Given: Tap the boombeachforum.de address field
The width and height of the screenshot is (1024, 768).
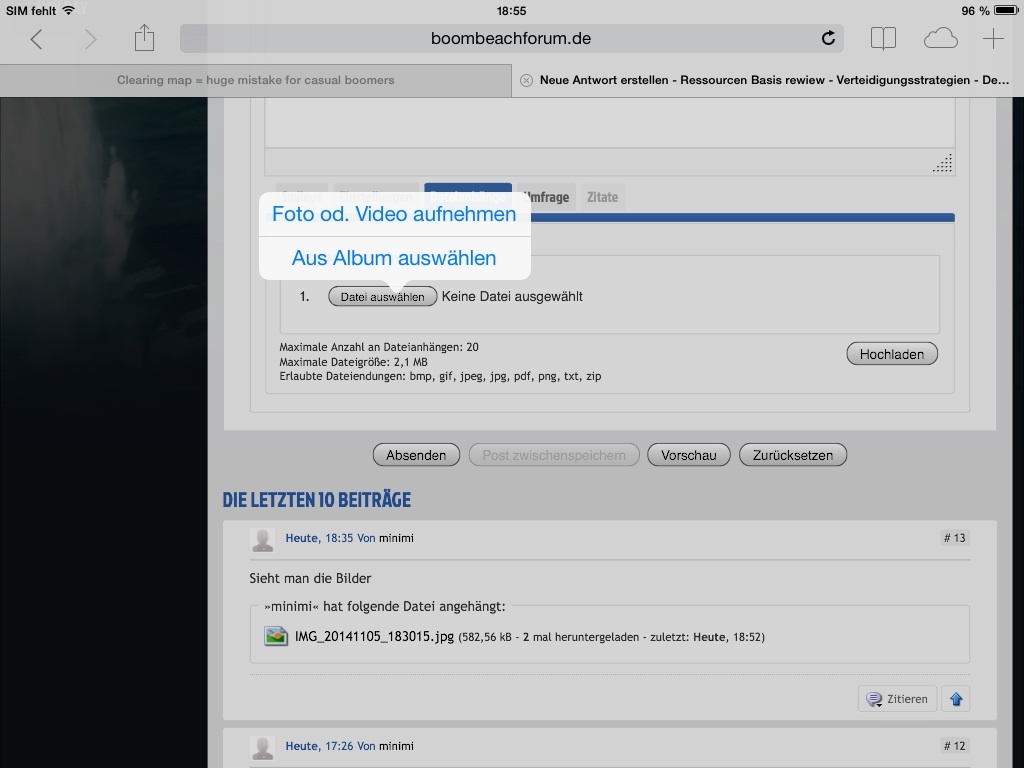Looking at the screenshot, I should coord(510,39).
